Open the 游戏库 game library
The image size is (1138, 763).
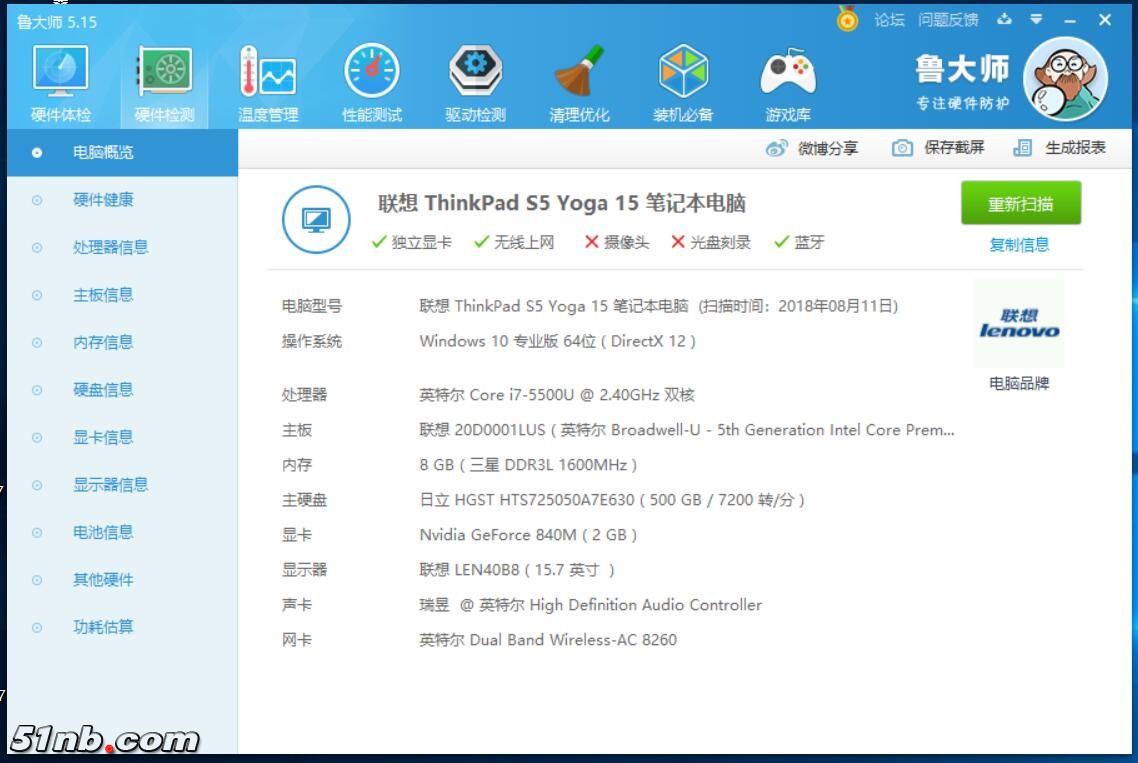tap(790, 80)
